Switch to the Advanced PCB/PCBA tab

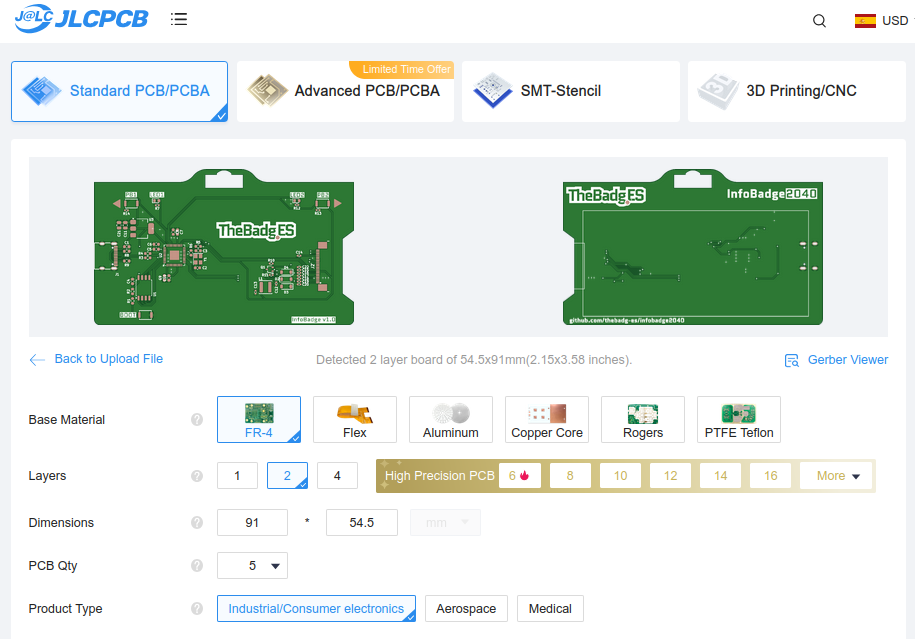click(345, 91)
